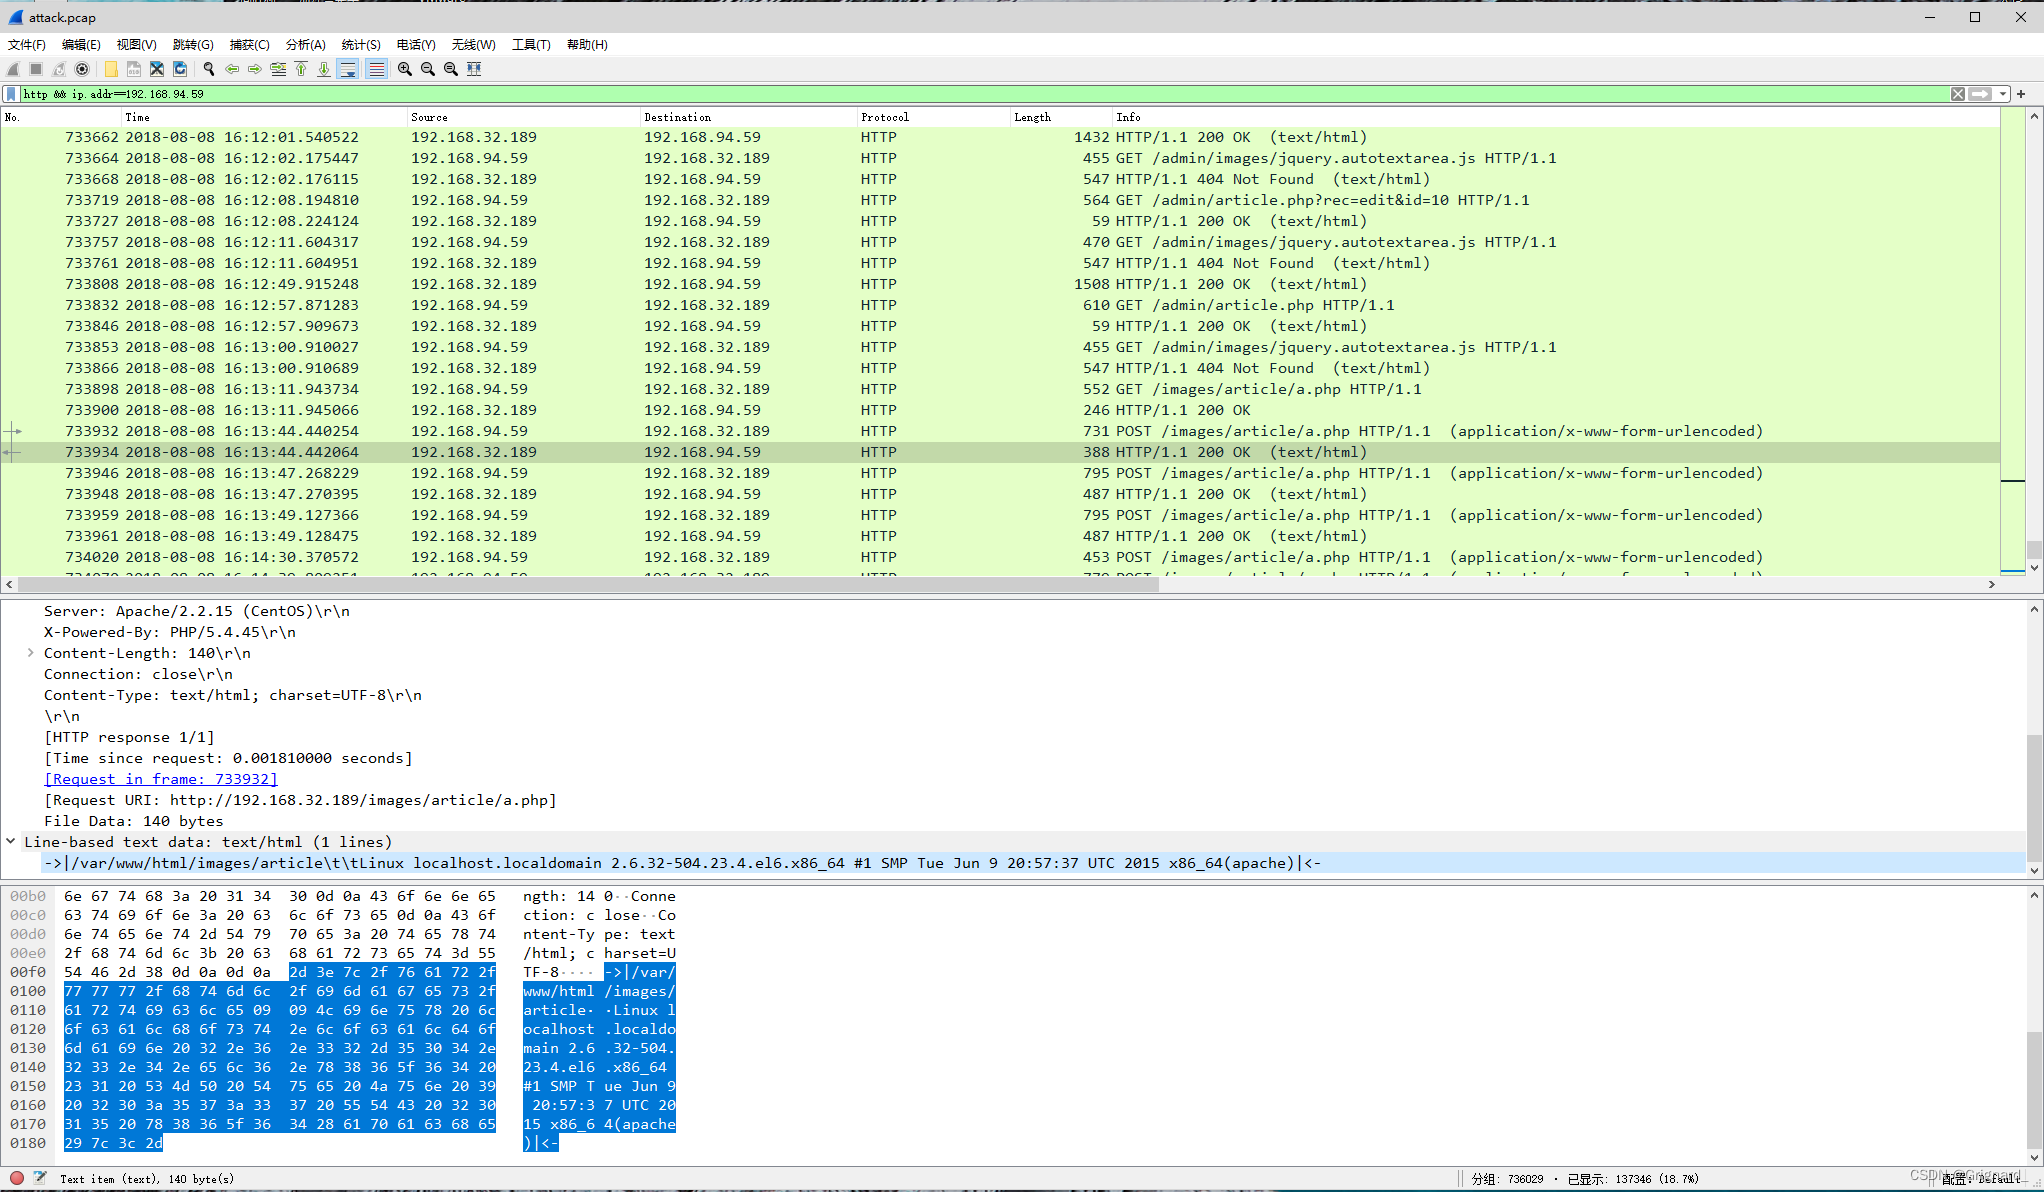Viewport: 2044px width, 1192px height.
Task: Open the 跳转(G) menu
Action: coord(193,45)
